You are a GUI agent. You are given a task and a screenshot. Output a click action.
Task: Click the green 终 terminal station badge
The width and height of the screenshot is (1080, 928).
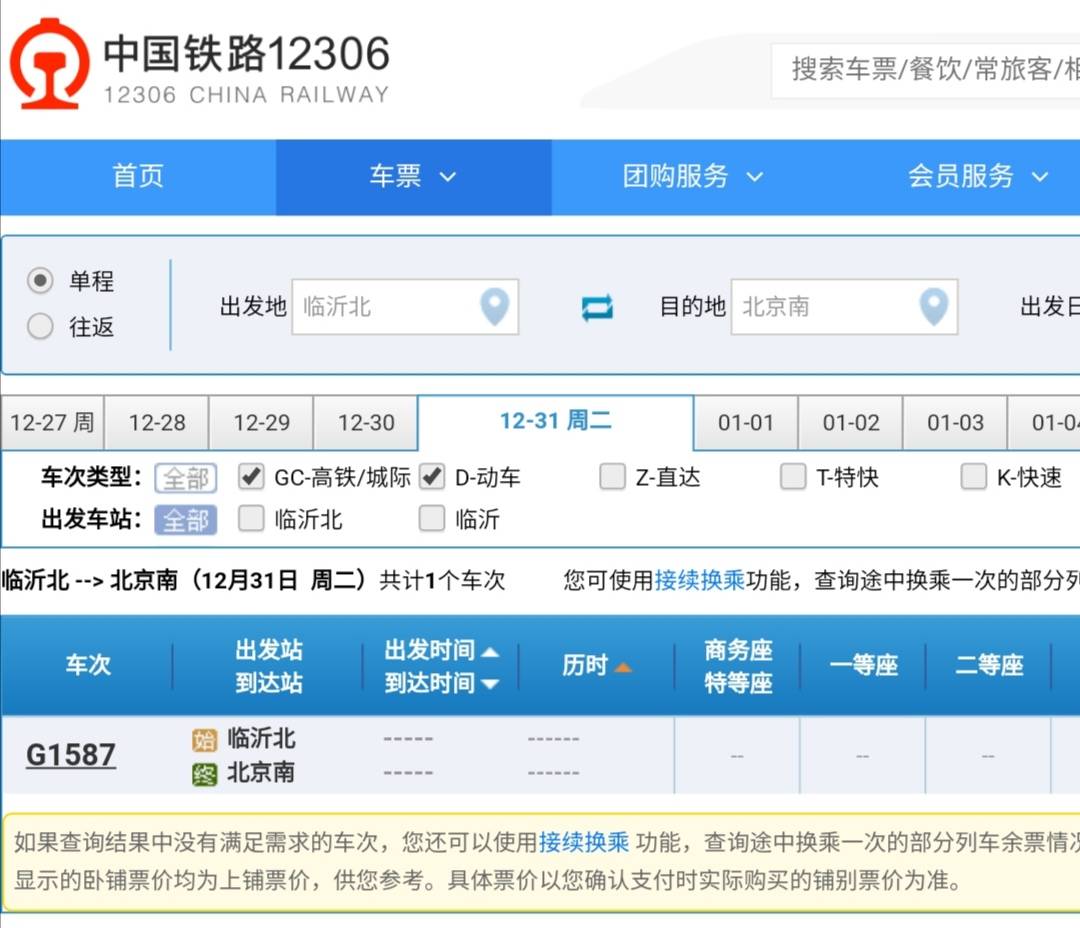(205, 774)
